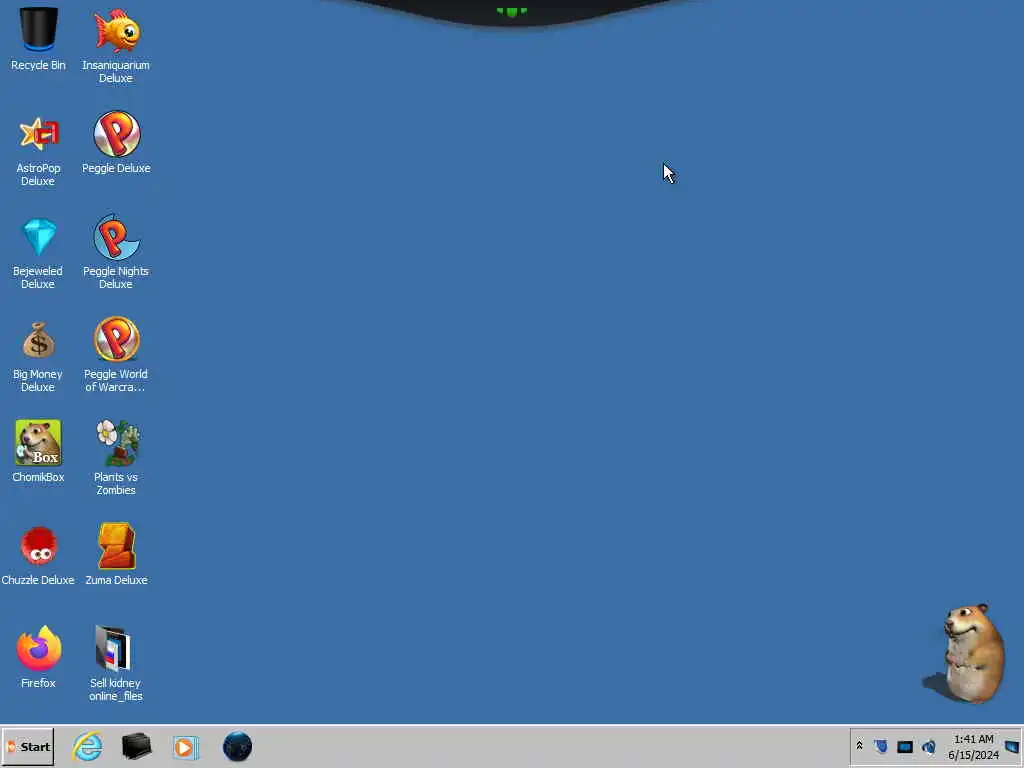Screen dimensions: 1024x768
Task: Open the Start menu button
Action: (x=28, y=746)
